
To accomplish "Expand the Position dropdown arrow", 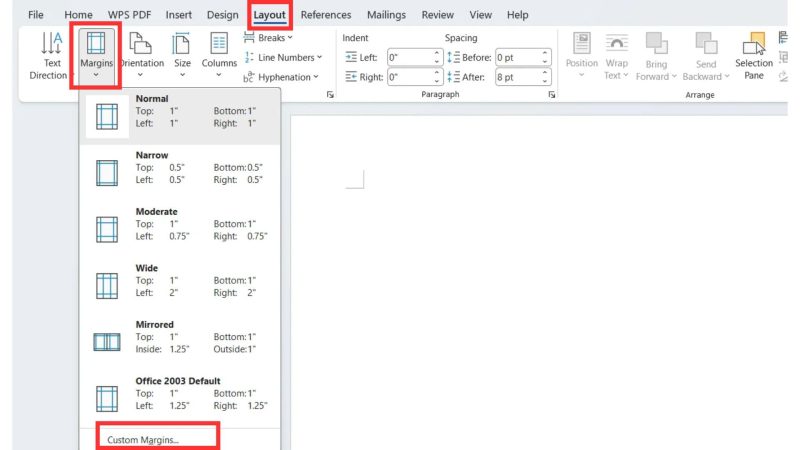I will pos(582,76).
